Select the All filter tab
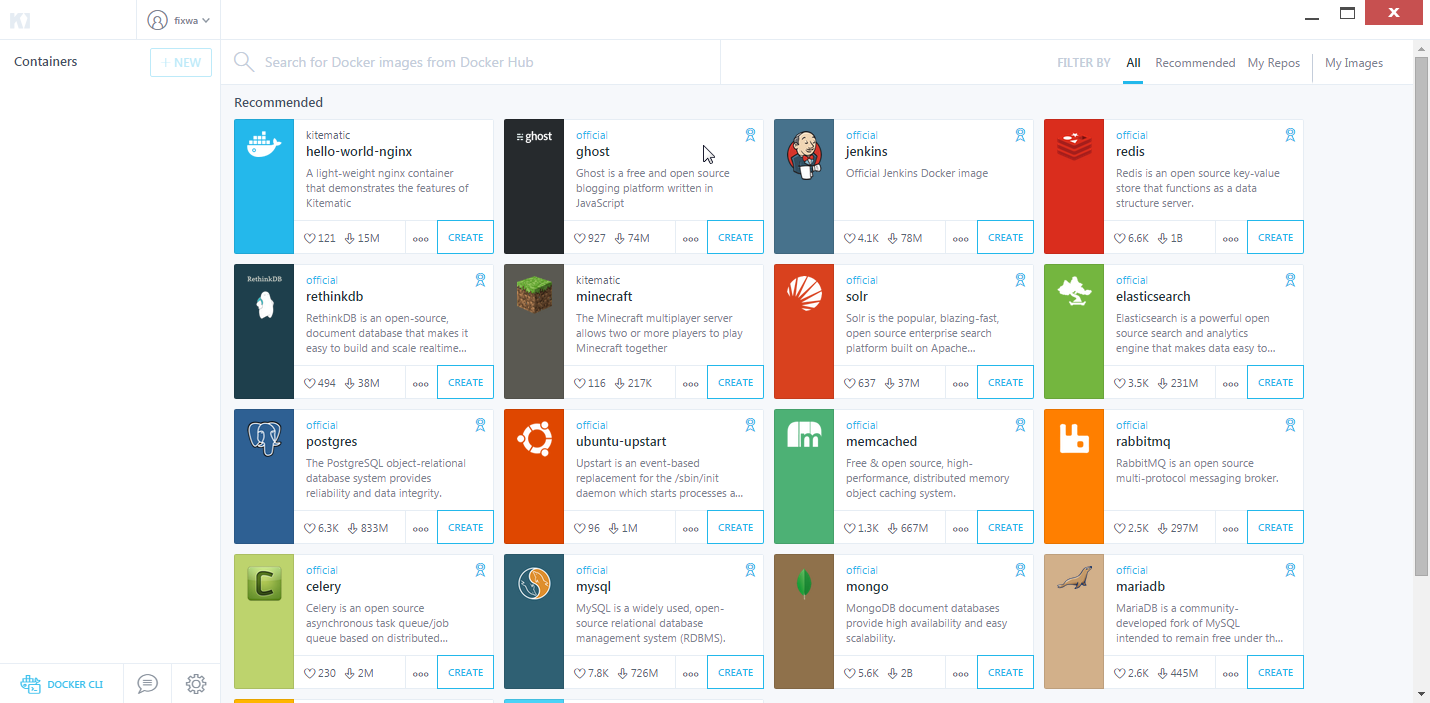Image resolution: width=1430 pixels, height=703 pixels. click(x=1133, y=63)
